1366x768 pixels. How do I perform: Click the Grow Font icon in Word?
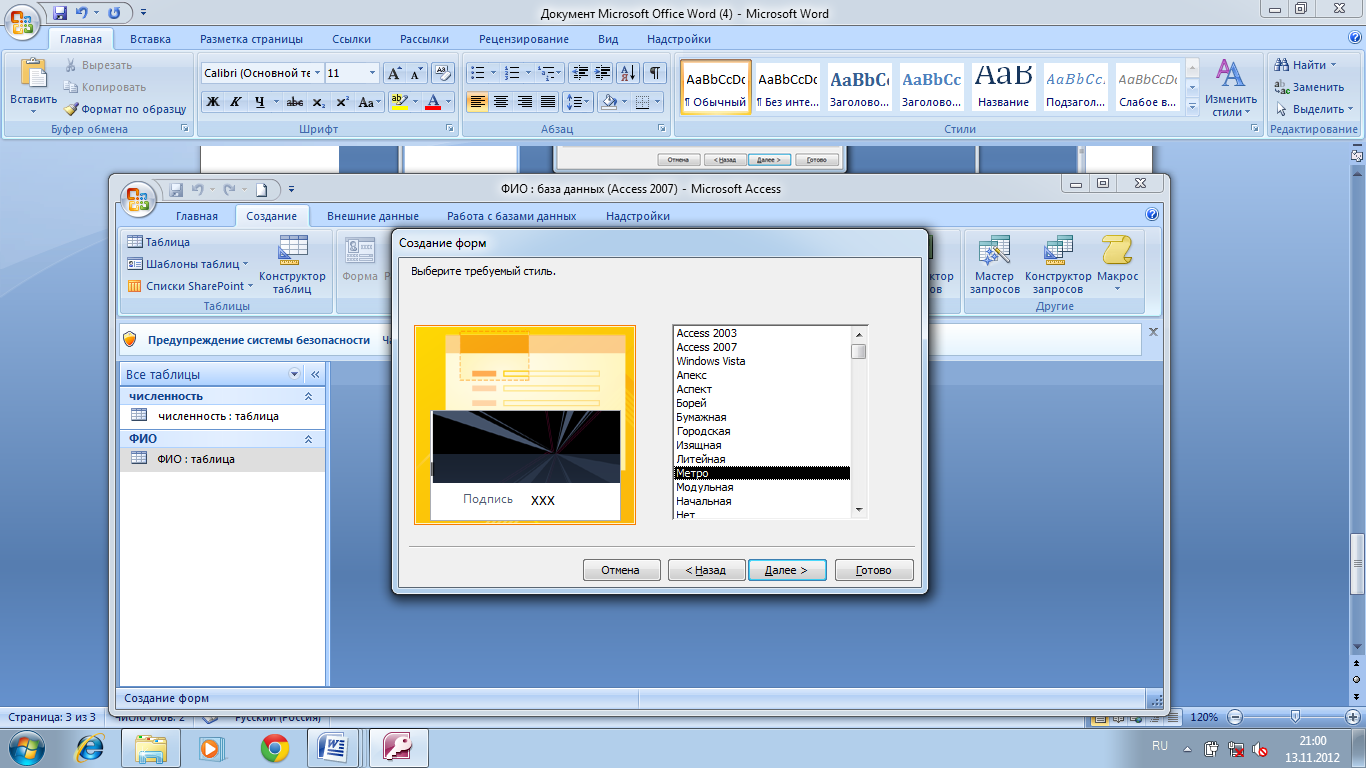pyautogui.click(x=394, y=73)
